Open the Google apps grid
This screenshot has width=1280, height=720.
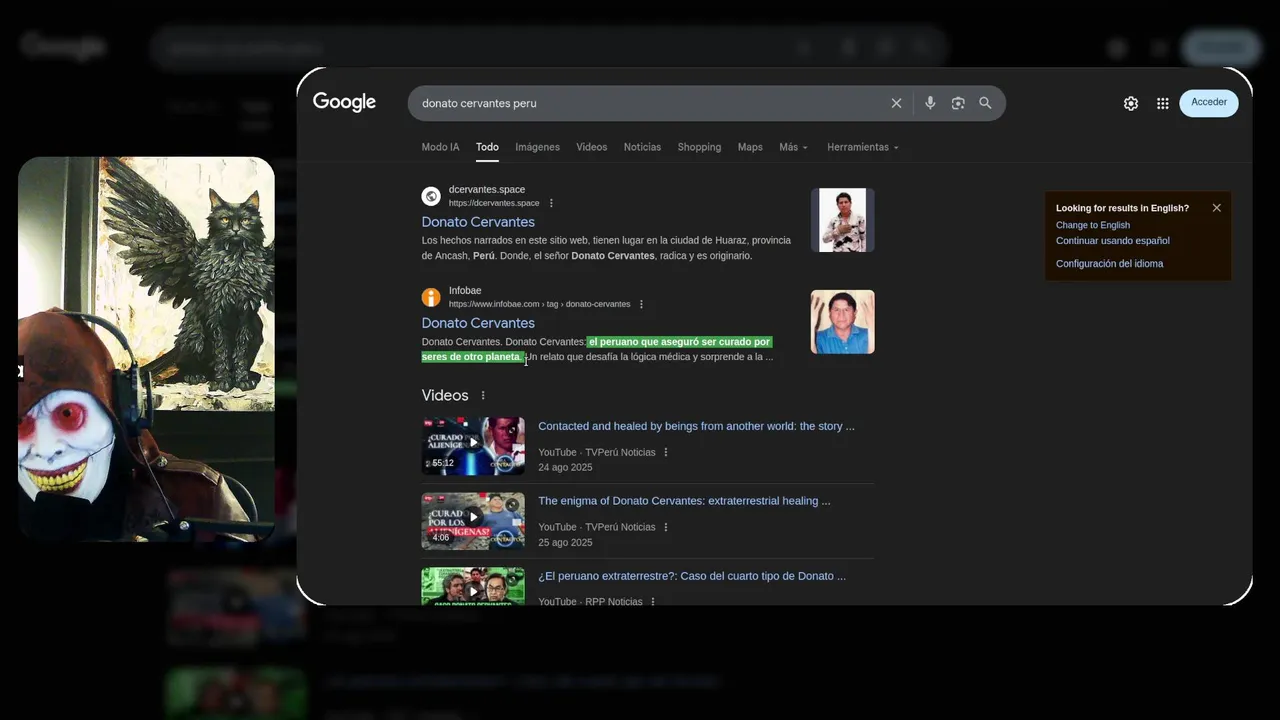click(x=1163, y=103)
